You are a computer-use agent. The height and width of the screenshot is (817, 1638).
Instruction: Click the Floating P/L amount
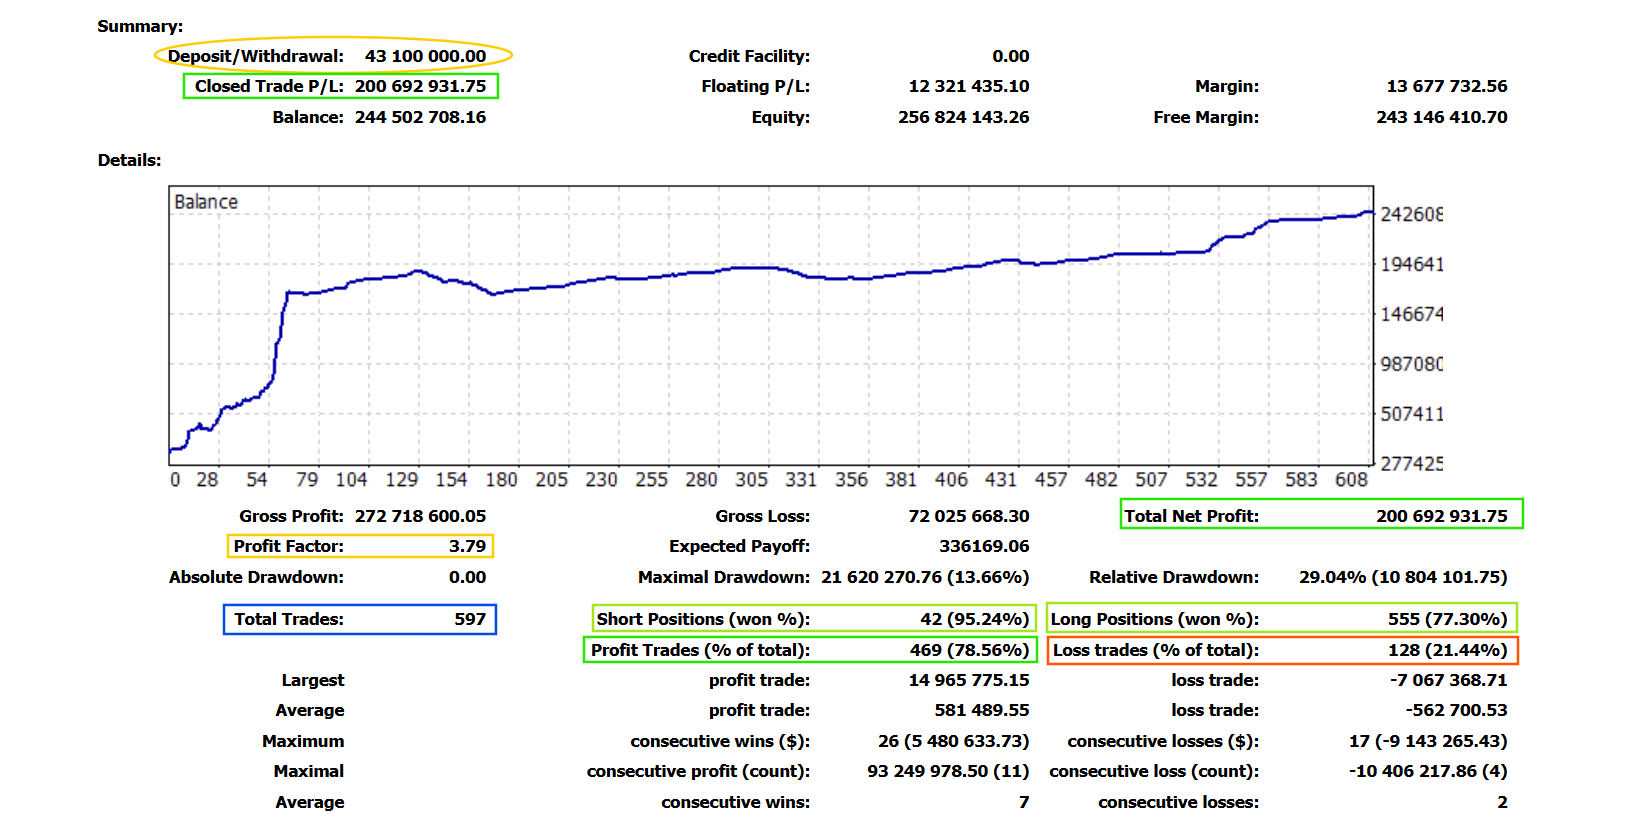(968, 86)
